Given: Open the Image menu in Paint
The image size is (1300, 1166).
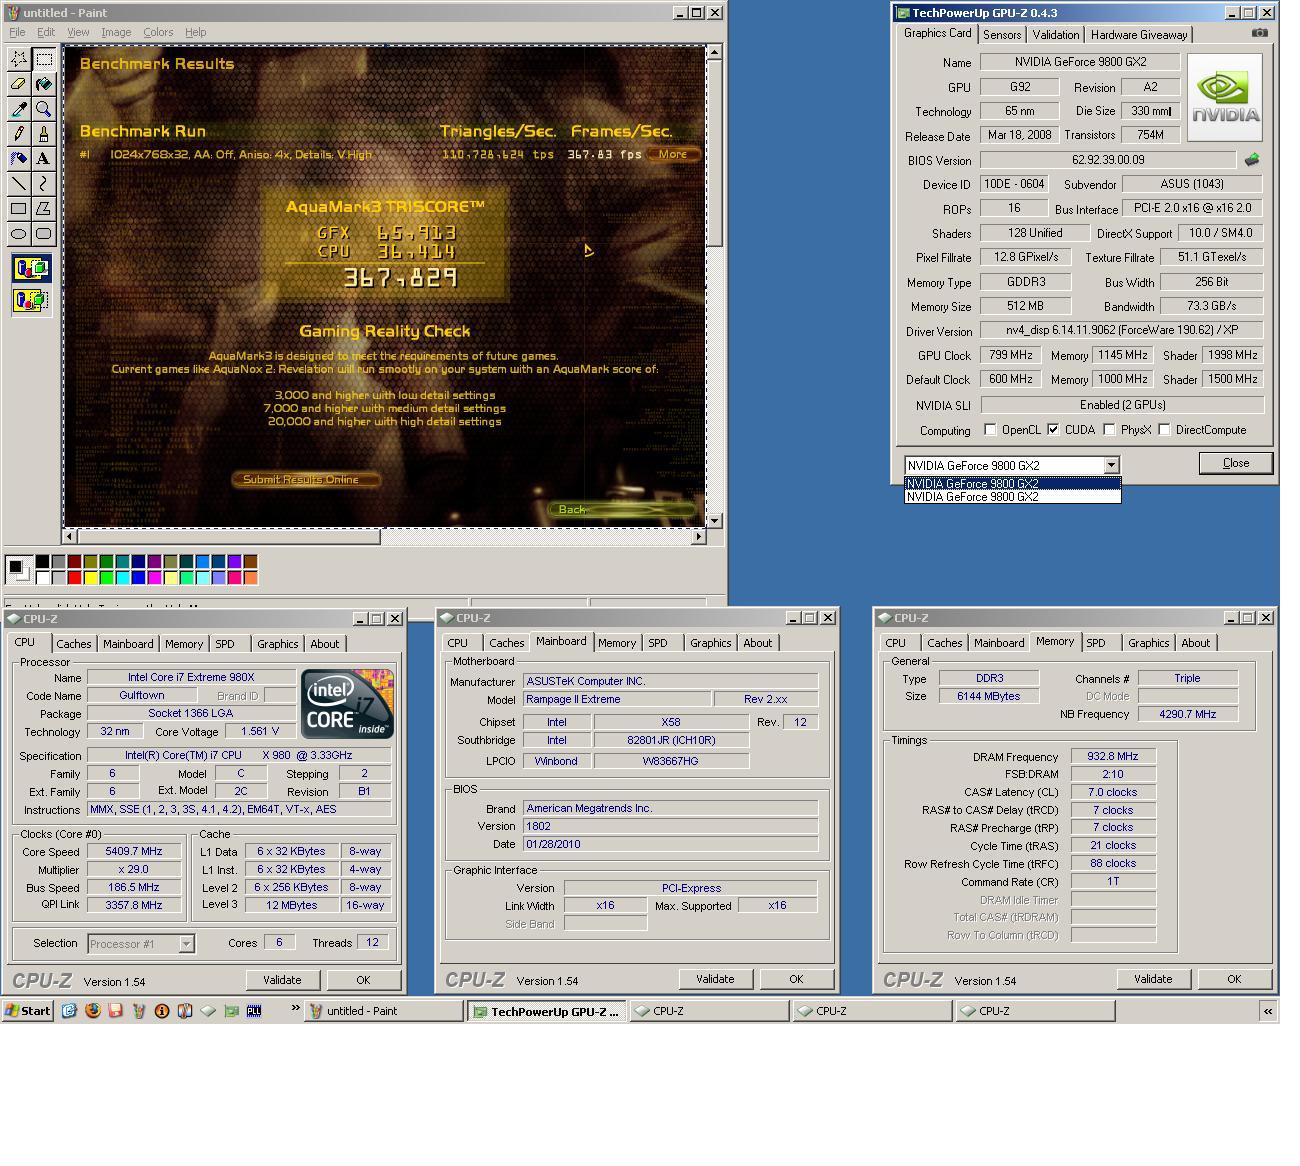Looking at the screenshot, I should (116, 32).
